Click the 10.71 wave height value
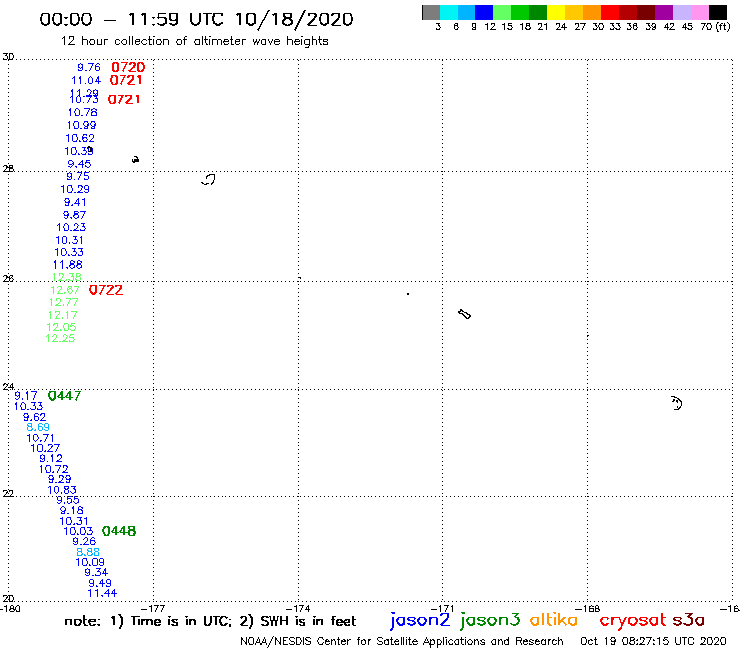 [41, 438]
